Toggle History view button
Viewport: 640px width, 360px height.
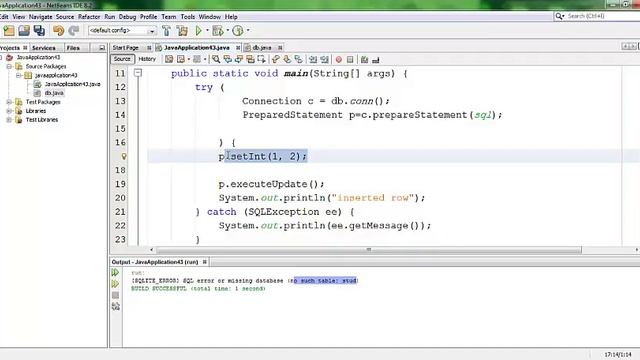[147, 59]
